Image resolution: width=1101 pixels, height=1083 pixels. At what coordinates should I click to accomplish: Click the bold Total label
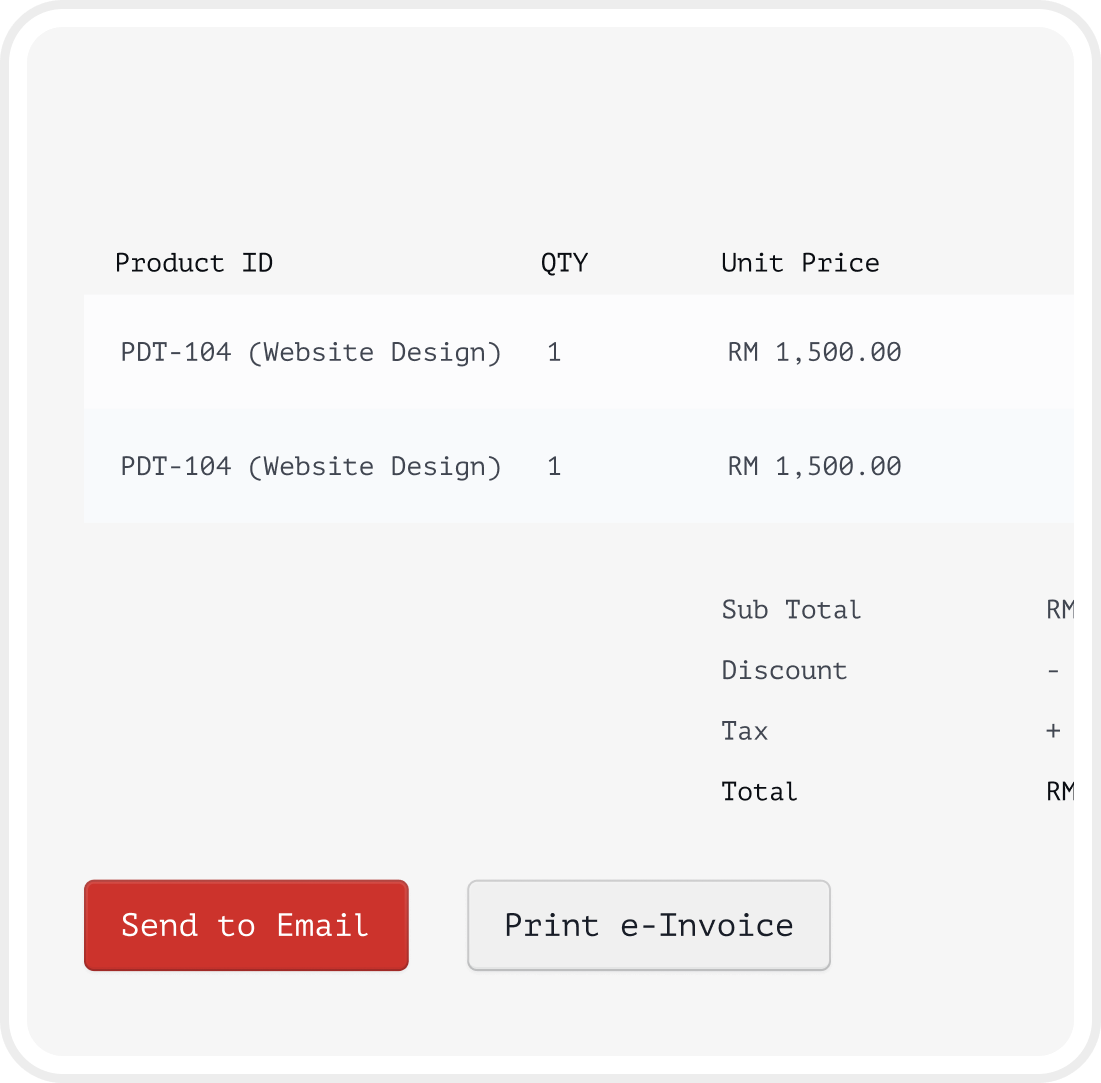[x=759, y=792]
